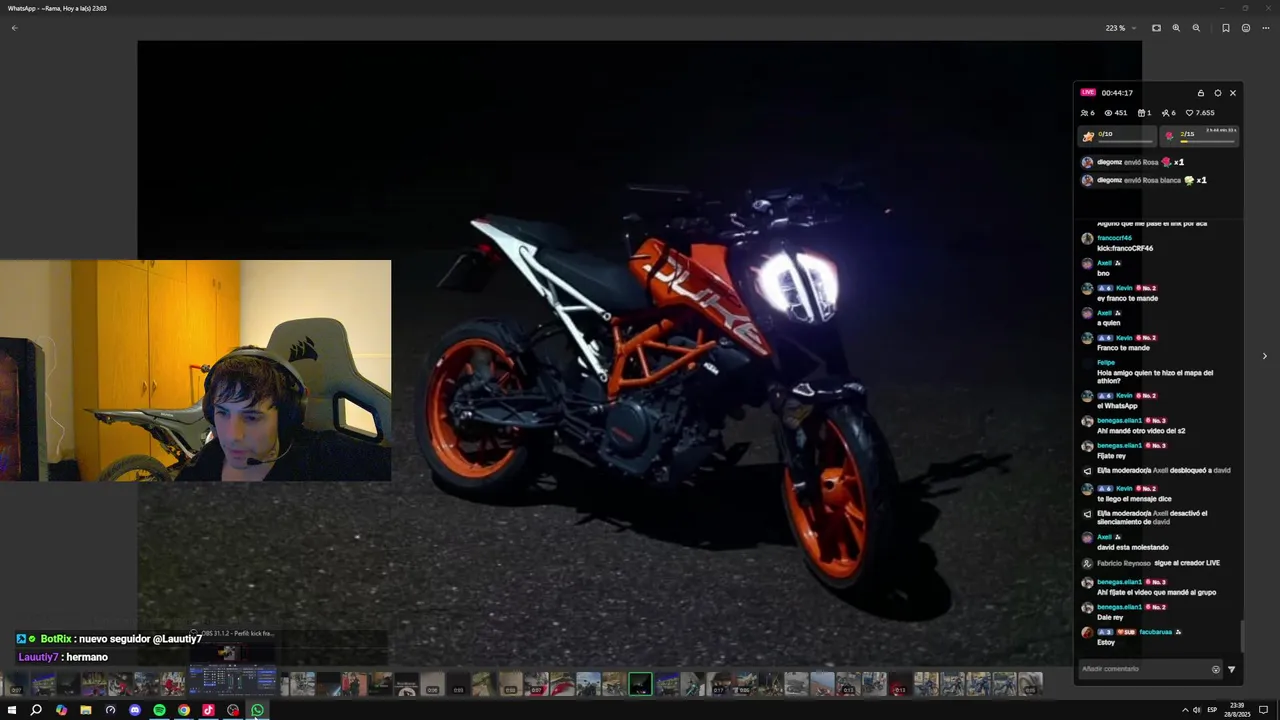This screenshot has width=1280, height=720.
Task: Open the star goal 0/10 card
Action: coord(1117,136)
